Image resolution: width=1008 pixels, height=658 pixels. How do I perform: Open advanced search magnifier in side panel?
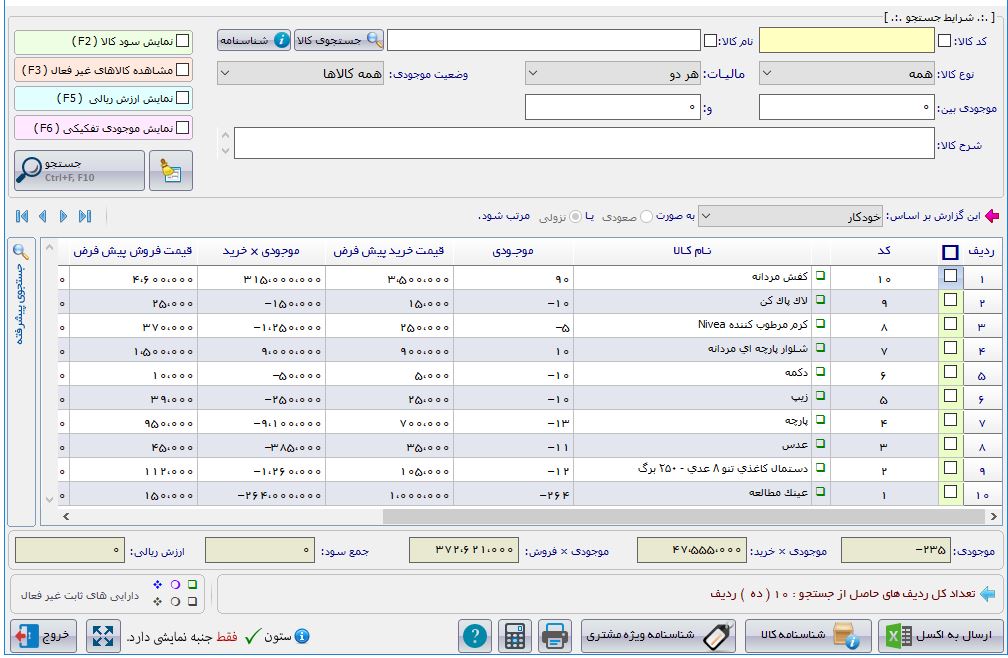pyautogui.click(x=20, y=253)
